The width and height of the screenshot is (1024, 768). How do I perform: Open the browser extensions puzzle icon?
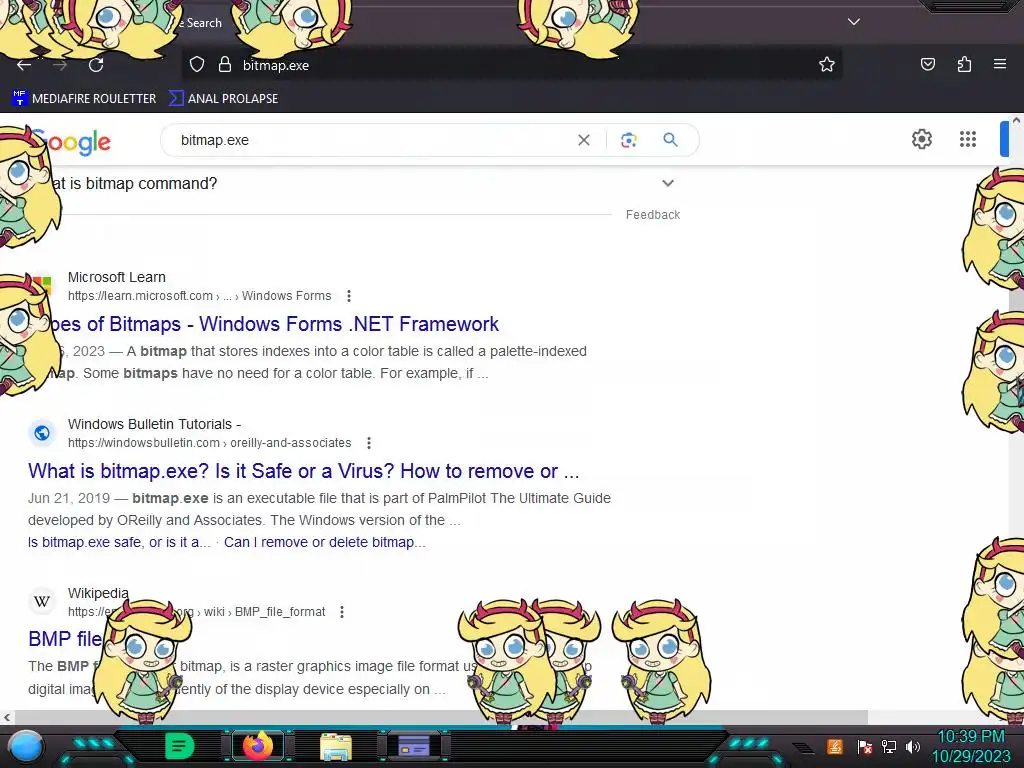(964, 64)
